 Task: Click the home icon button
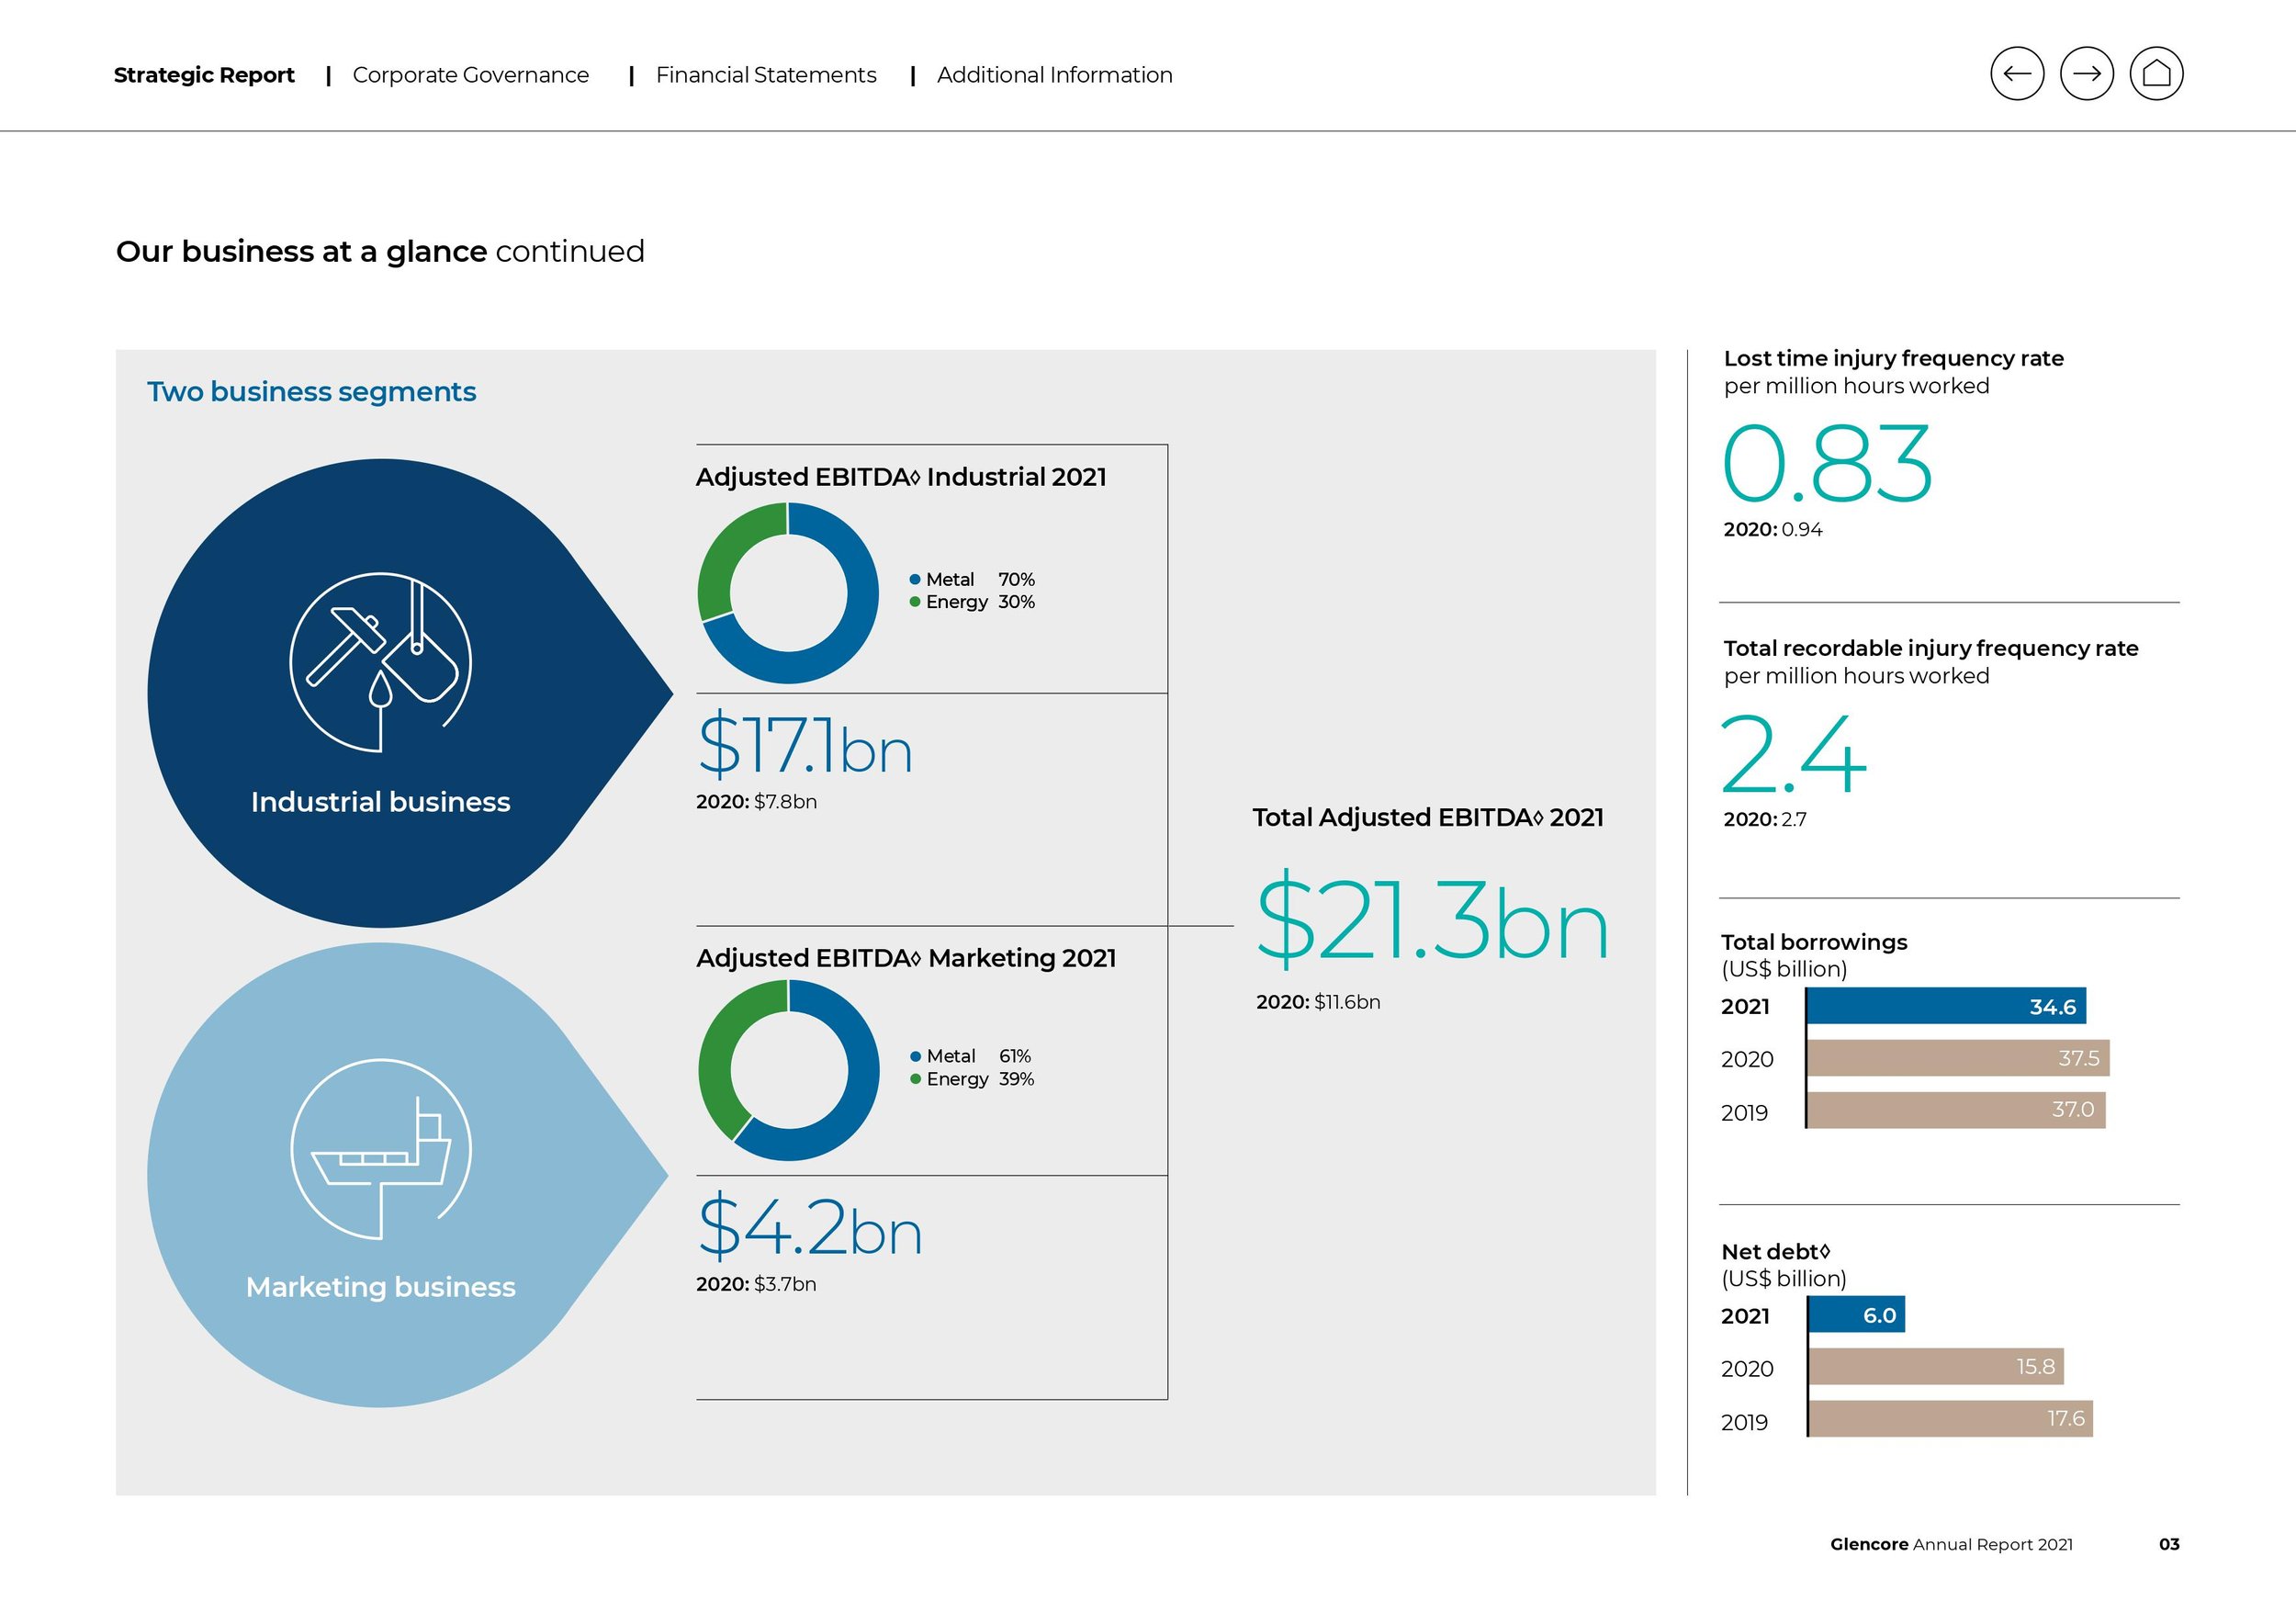[2156, 74]
